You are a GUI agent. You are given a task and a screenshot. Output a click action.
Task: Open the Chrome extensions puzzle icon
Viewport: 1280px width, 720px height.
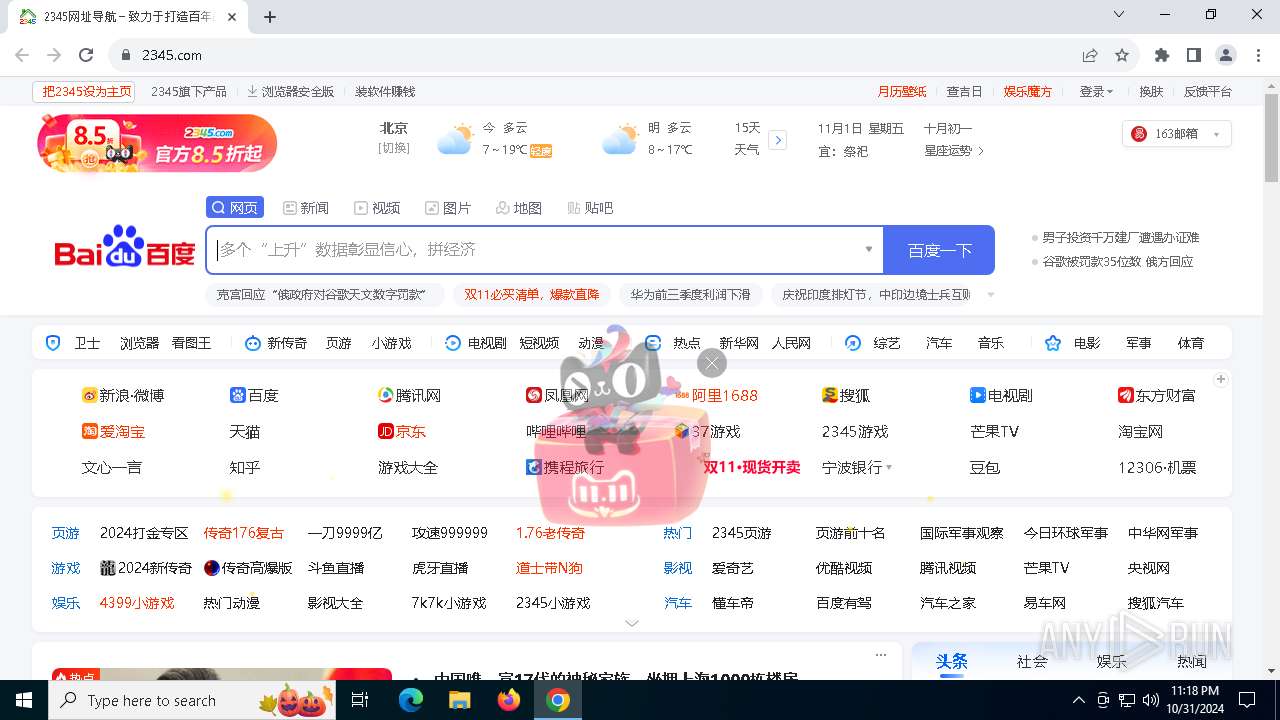point(1162,55)
